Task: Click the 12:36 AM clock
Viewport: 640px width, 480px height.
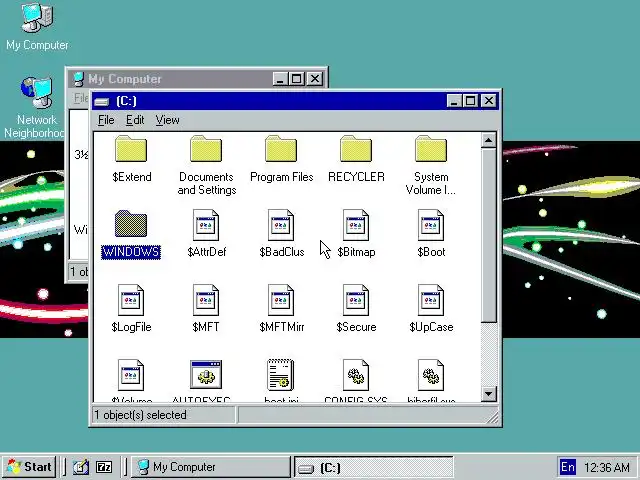Action: click(x=607, y=467)
